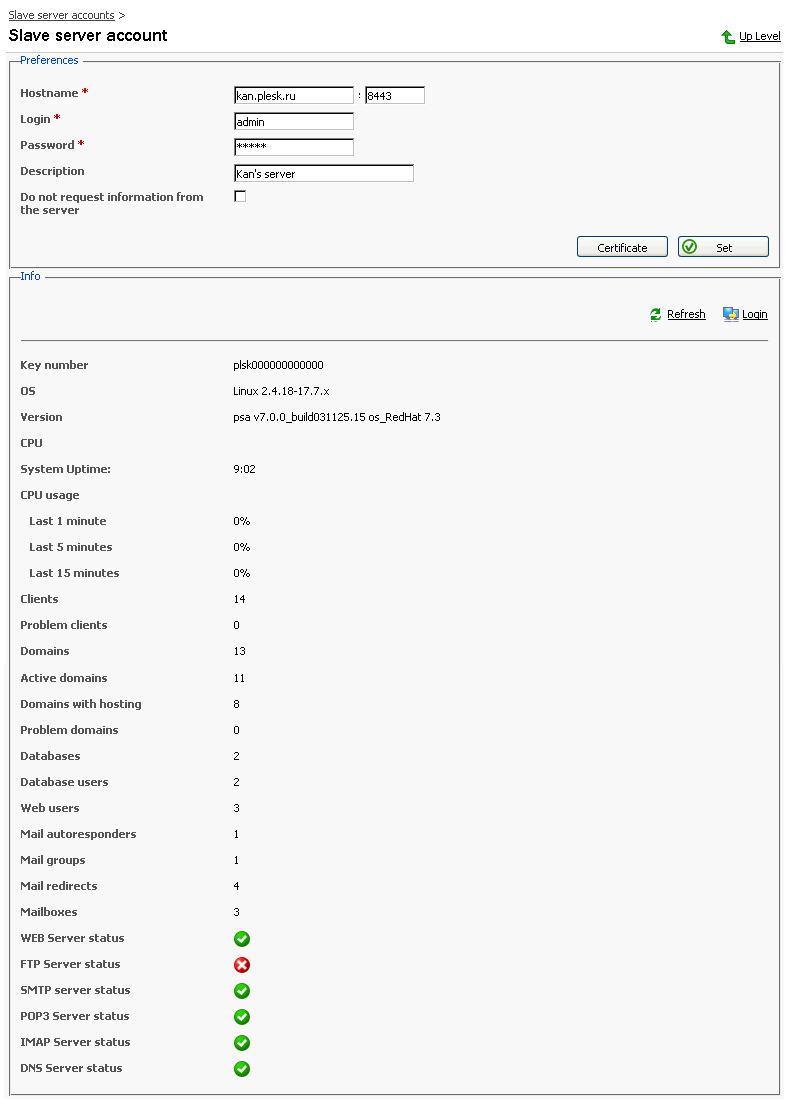The width and height of the screenshot is (791, 1101).
Task: Click the Refresh icon in Info panel
Action: 656,314
